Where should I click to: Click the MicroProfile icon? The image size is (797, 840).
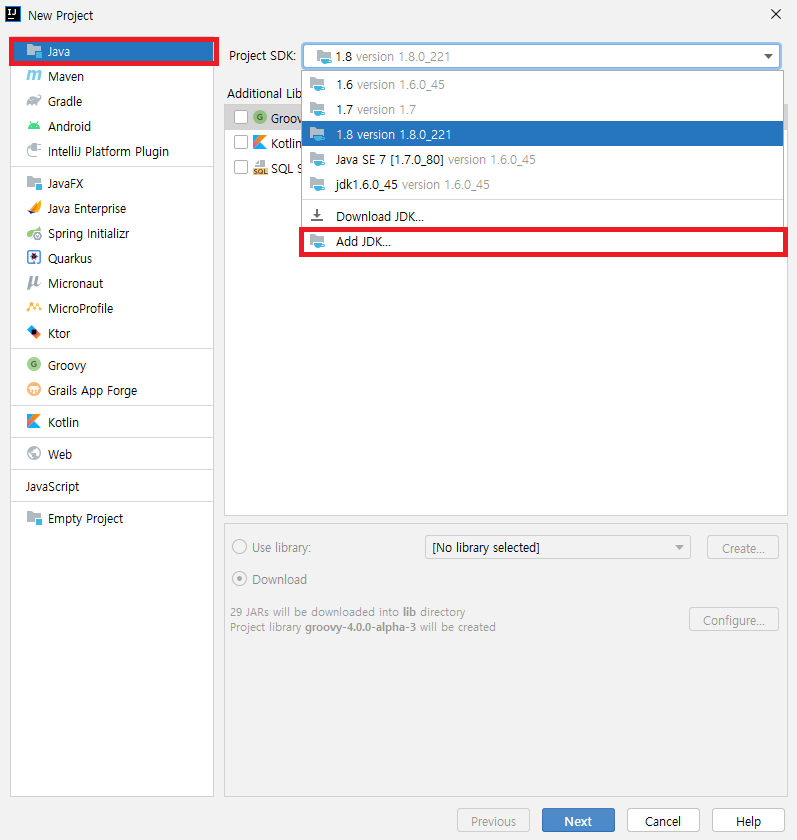coord(34,308)
